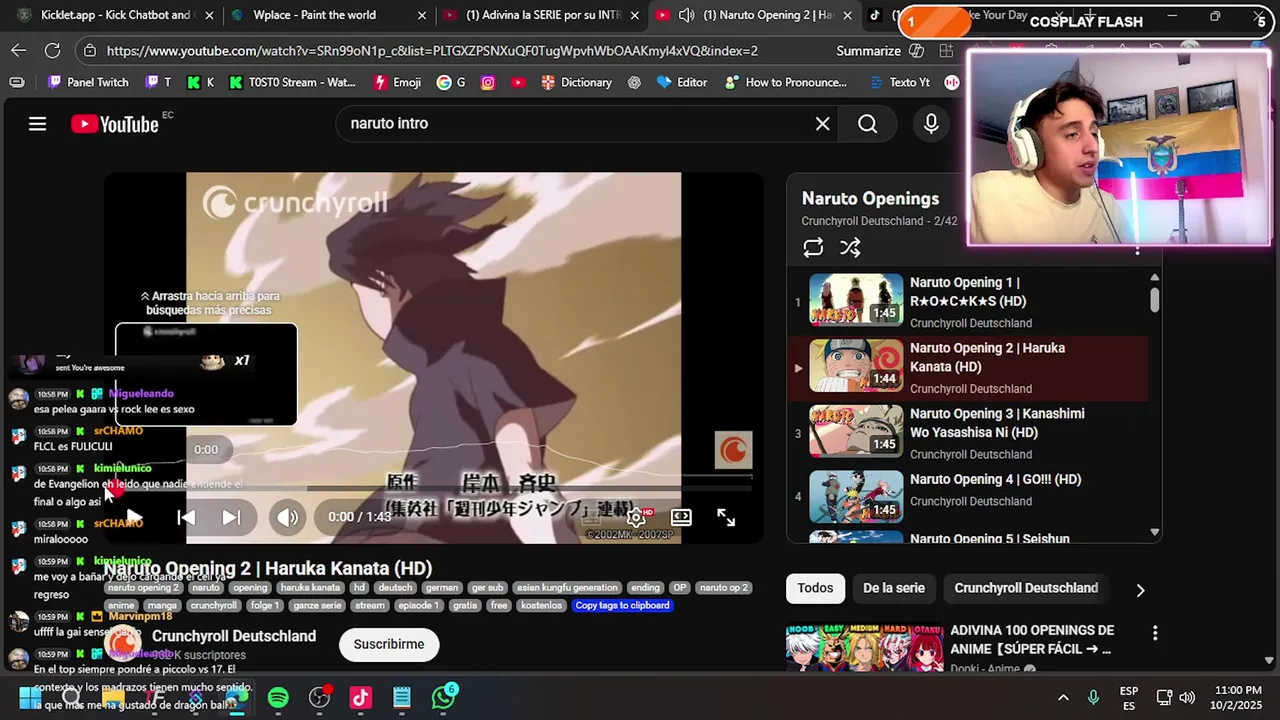
Task: Start voice search with the microphone
Action: click(931, 124)
